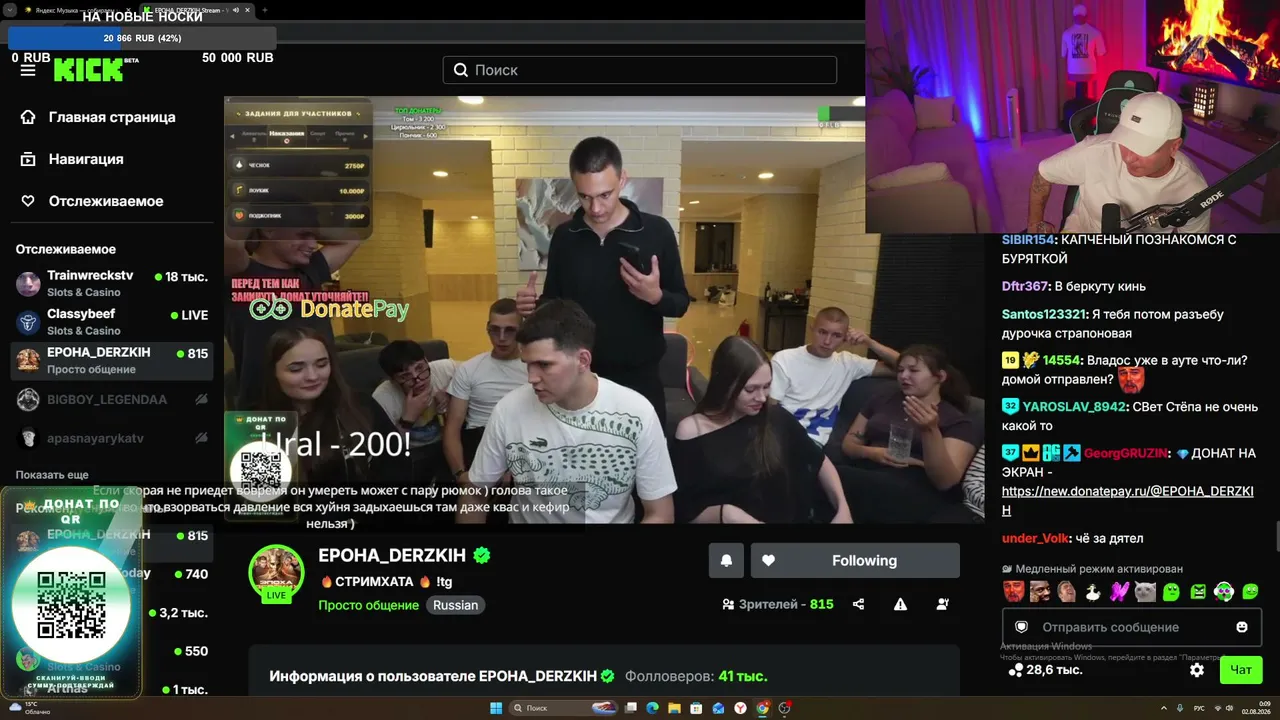Open Classybeef channel in the sidebar
This screenshot has width=1280, height=720.
pos(112,321)
